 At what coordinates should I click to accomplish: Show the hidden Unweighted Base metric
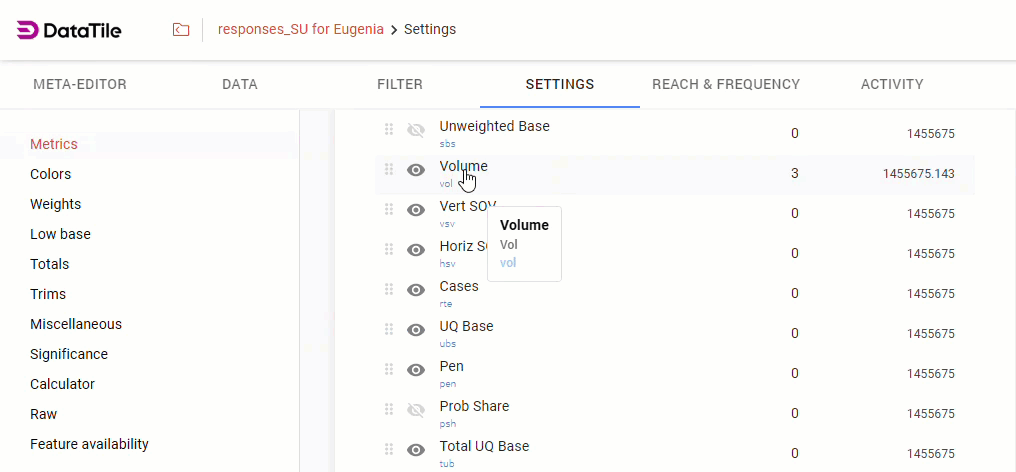pyautogui.click(x=416, y=130)
